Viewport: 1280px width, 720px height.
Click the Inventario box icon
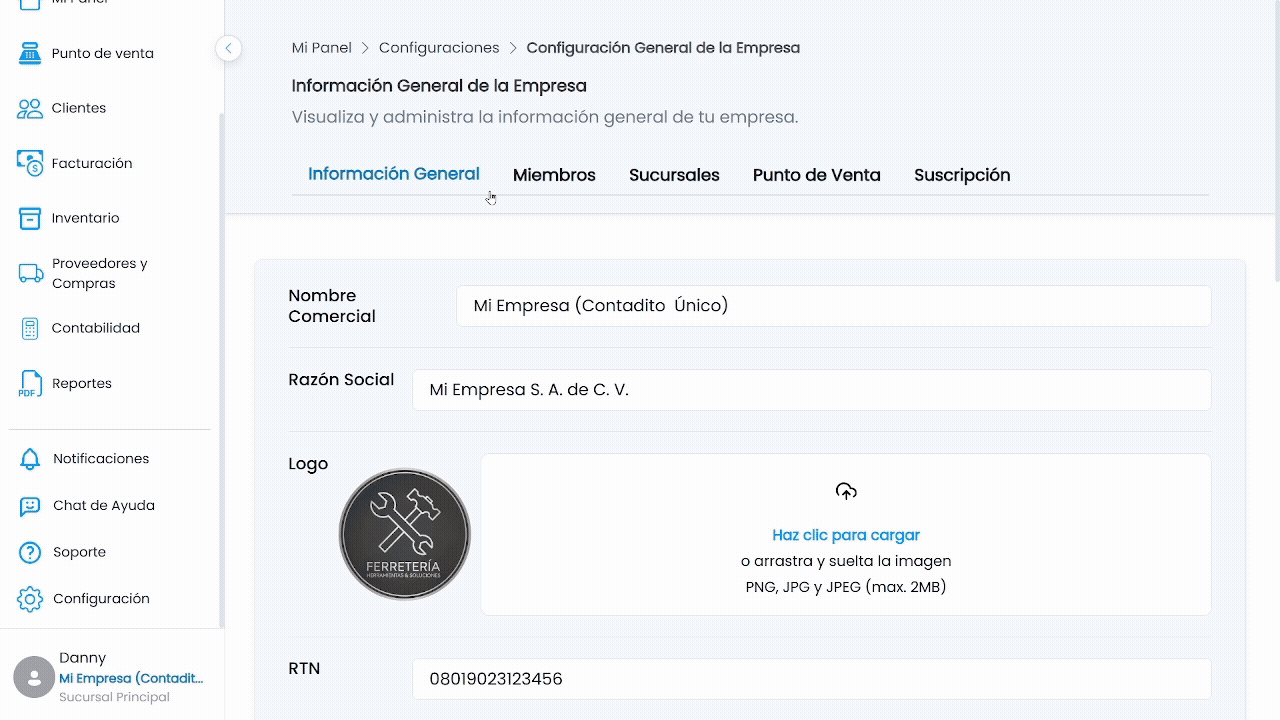(x=30, y=218)
